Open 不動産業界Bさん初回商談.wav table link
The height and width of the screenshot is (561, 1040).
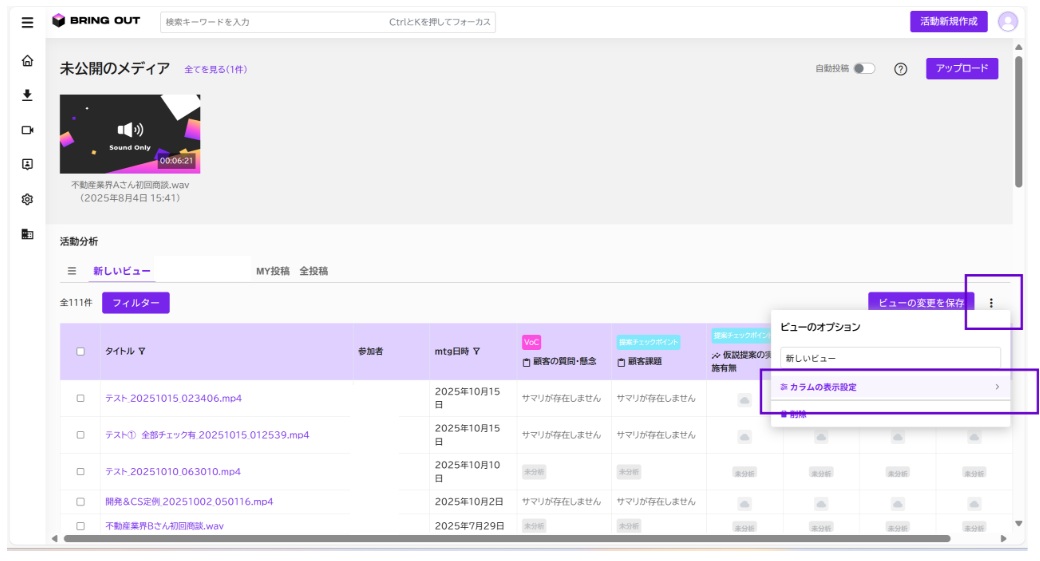(164, 526)
